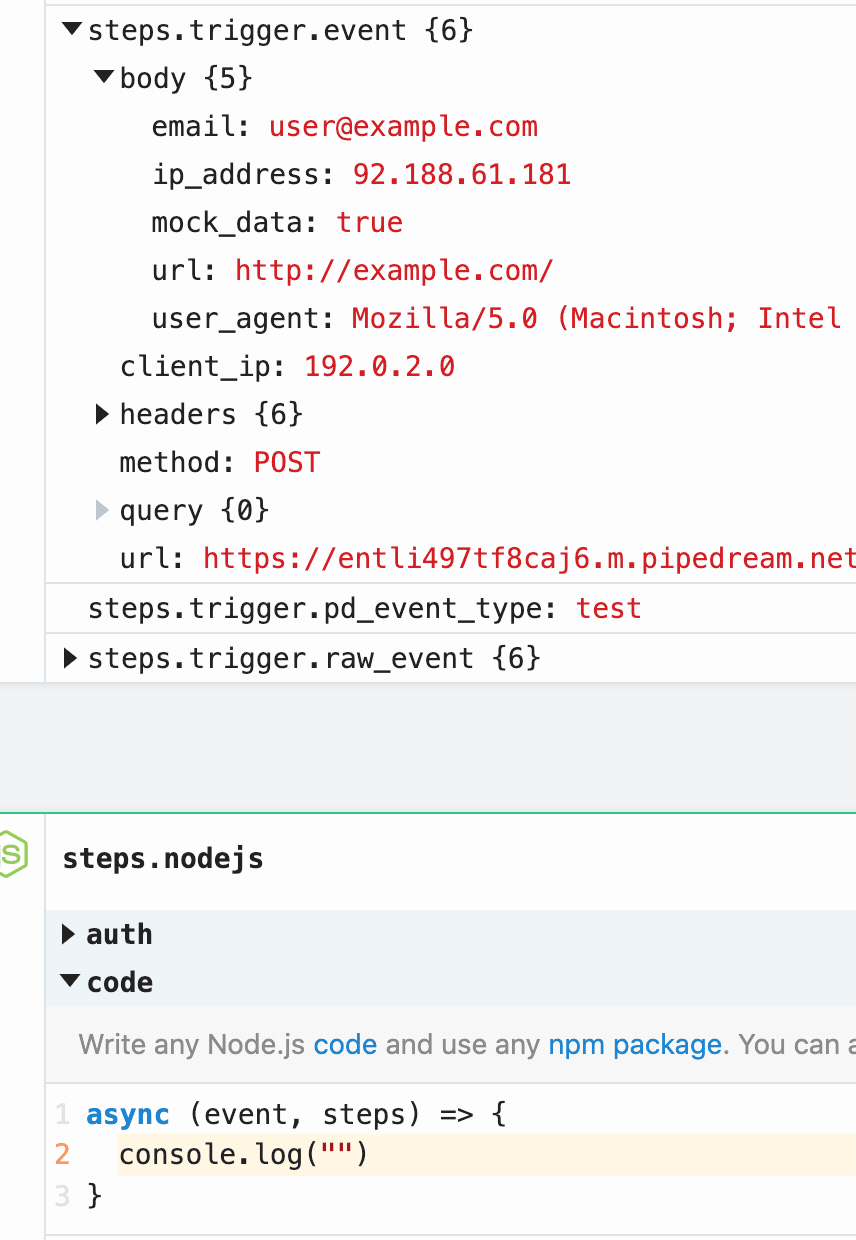Click line number 2 in code gutter

click(x=62, y=1155)
